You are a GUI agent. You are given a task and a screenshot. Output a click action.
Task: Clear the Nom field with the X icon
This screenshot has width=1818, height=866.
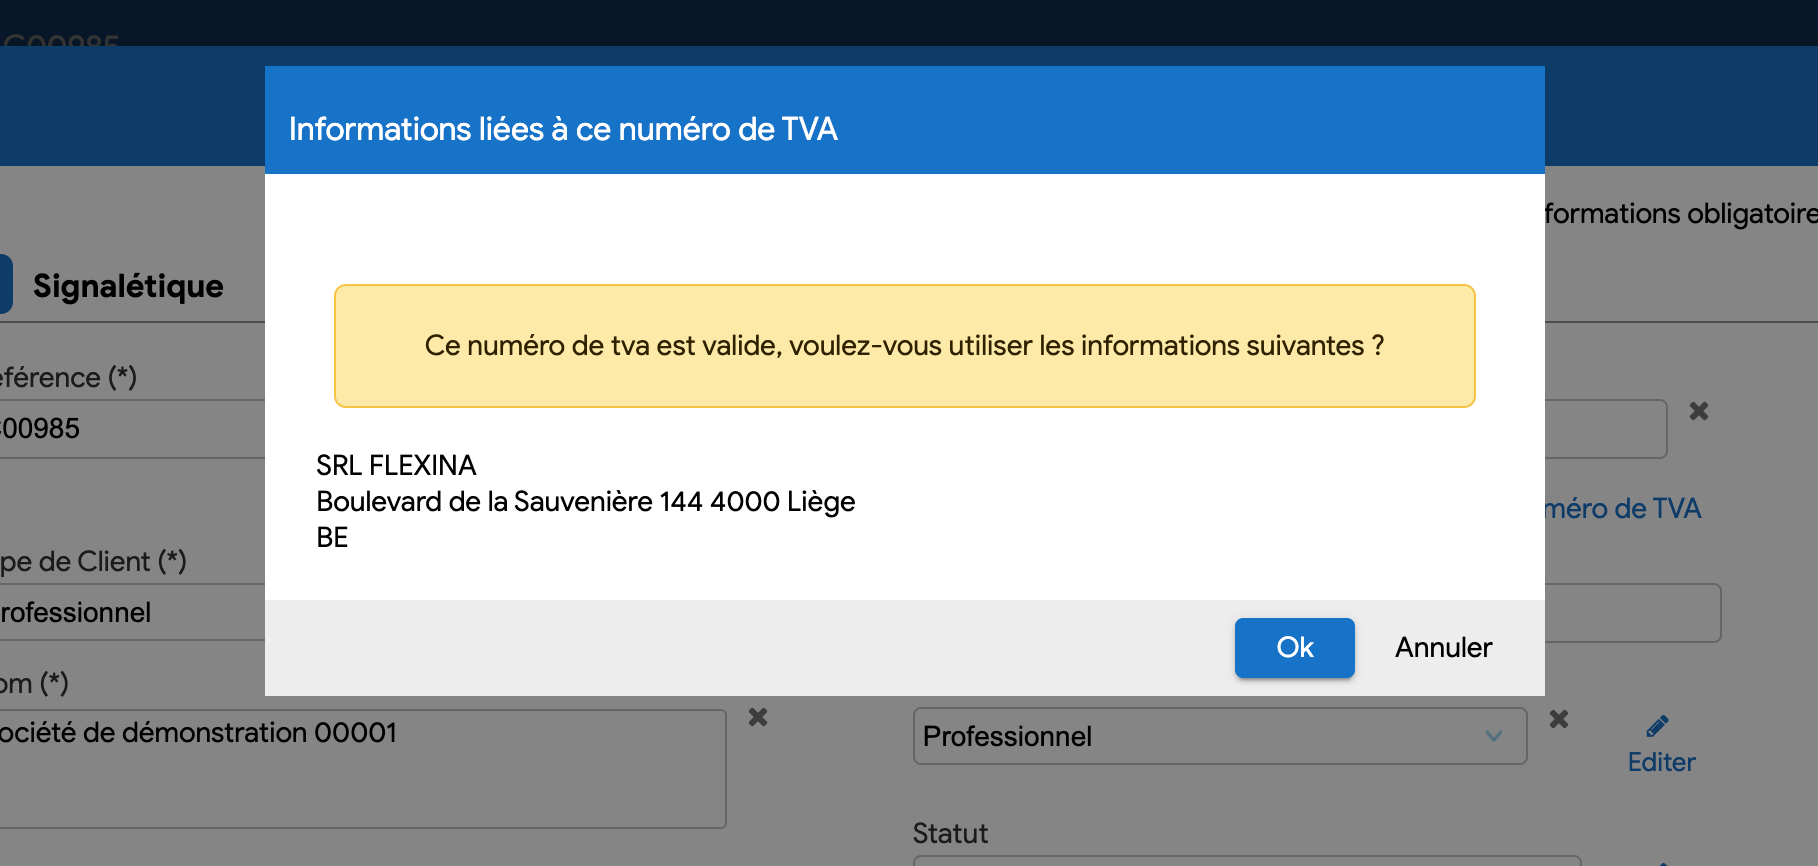pyautogui.click(x=758, y=717)
